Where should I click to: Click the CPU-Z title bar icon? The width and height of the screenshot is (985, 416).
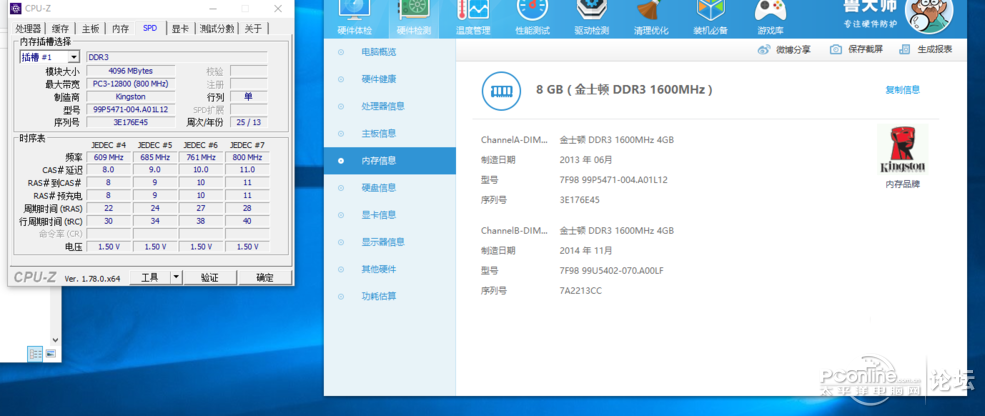15,8
